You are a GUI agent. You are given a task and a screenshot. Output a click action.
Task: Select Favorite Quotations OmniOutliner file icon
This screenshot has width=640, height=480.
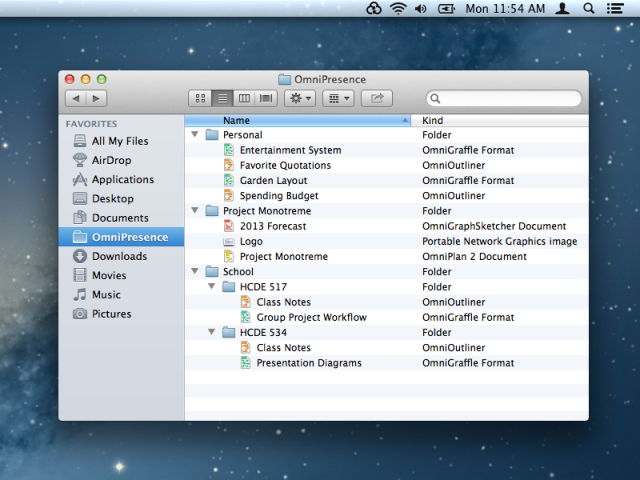click(229, 165)
